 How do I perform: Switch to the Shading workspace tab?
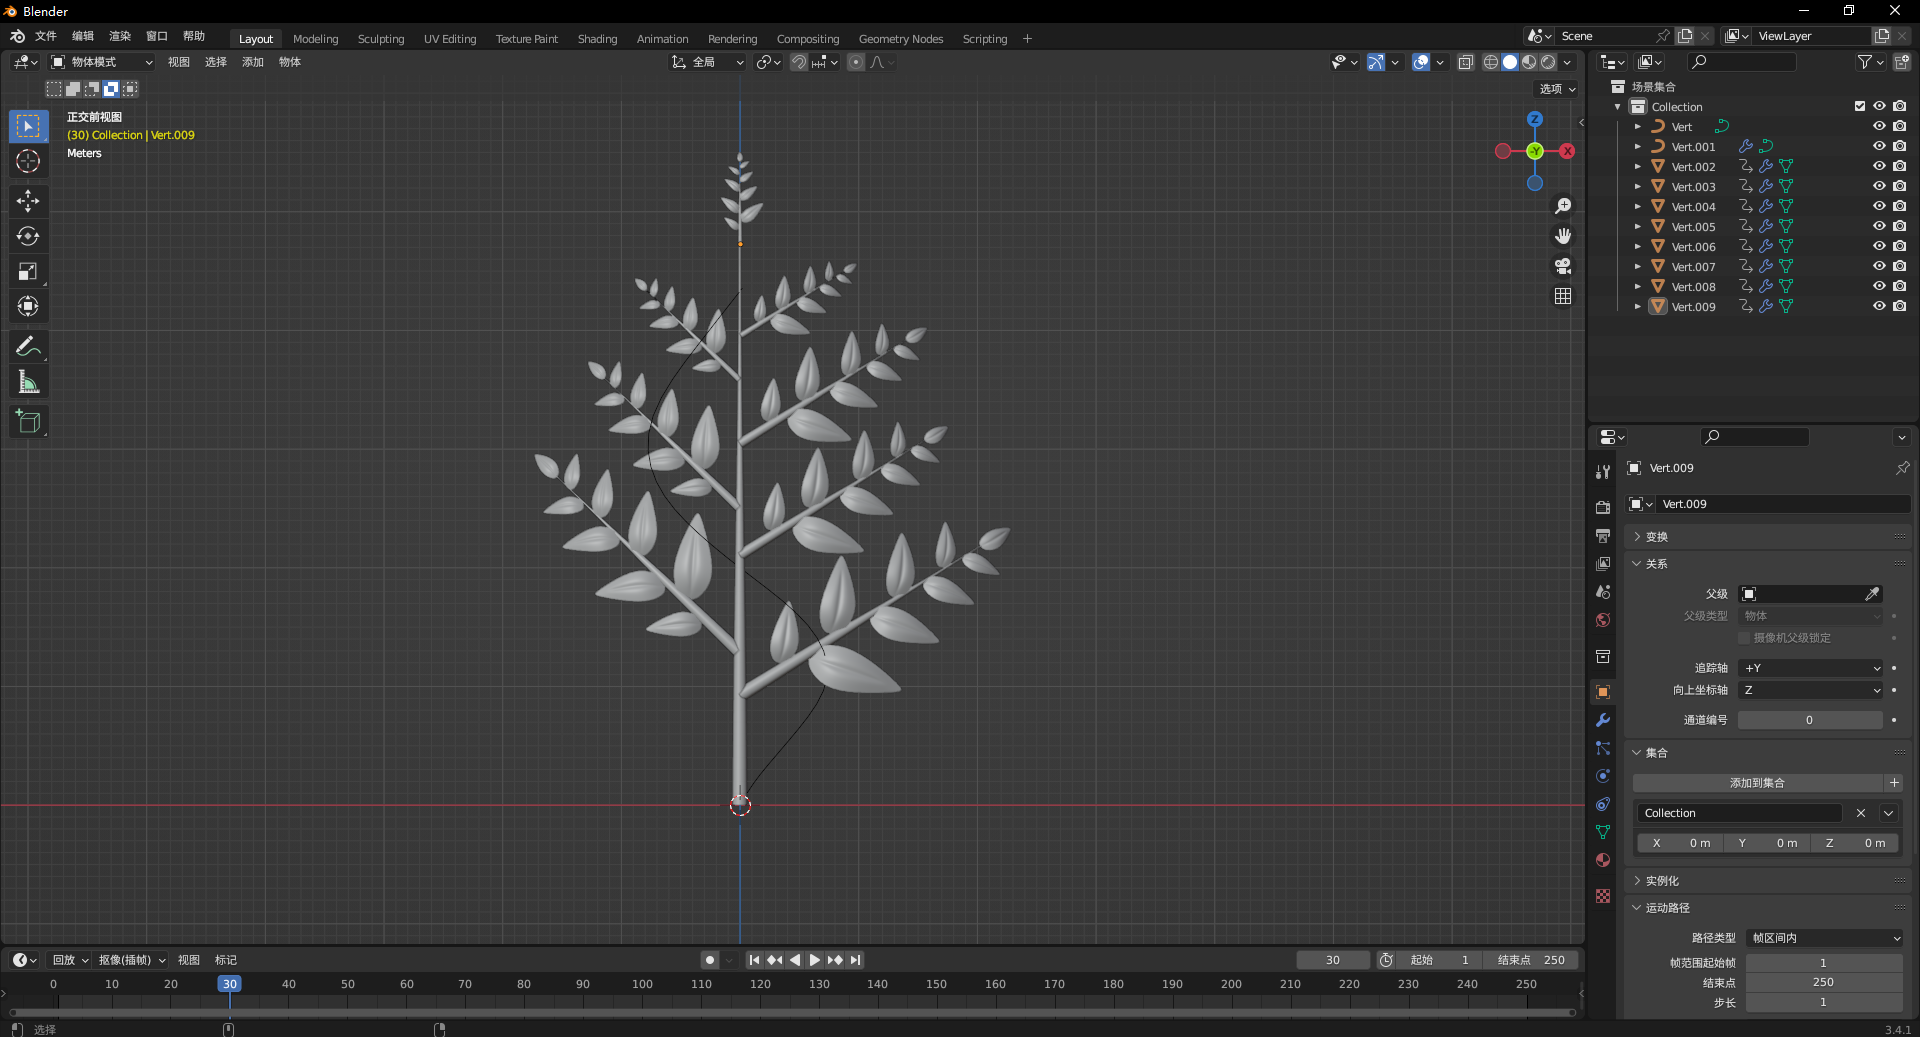(597, 39)
